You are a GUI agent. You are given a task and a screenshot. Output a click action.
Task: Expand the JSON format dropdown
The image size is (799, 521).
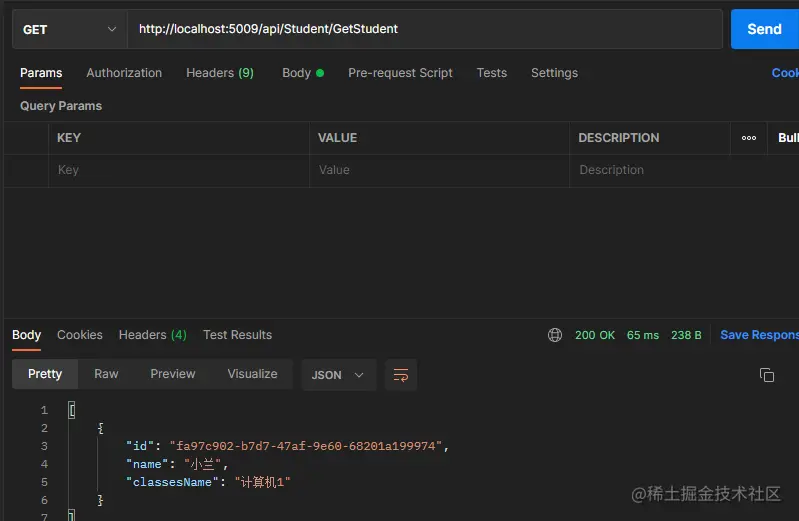pyautogui.click(x=338, y=375)
